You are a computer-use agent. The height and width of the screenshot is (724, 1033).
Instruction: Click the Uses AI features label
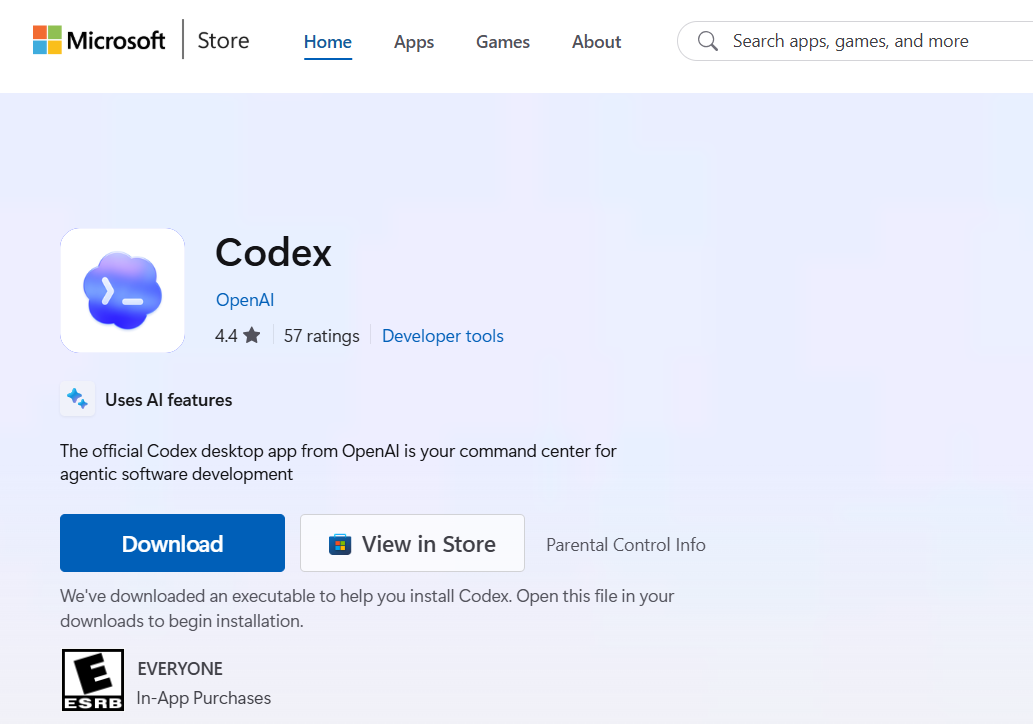tap(169, 400)
